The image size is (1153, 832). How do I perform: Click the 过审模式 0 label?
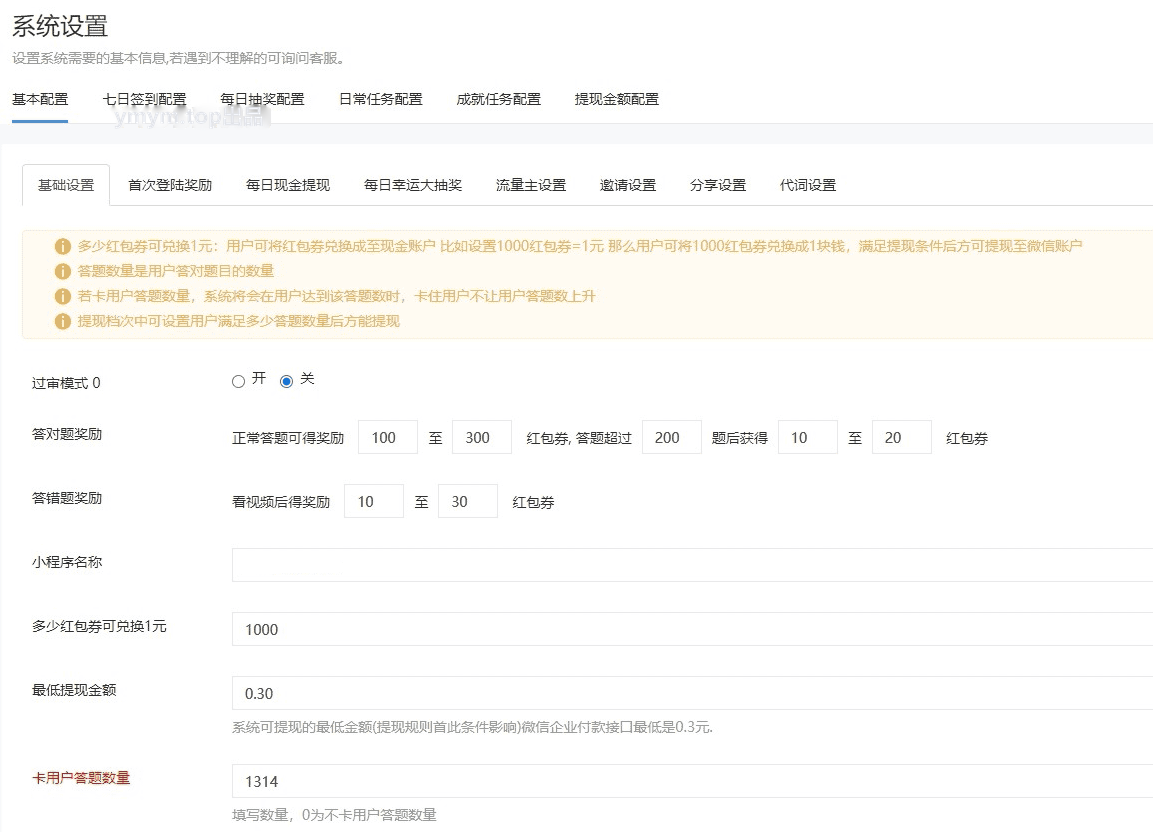[x=66, y=383]
